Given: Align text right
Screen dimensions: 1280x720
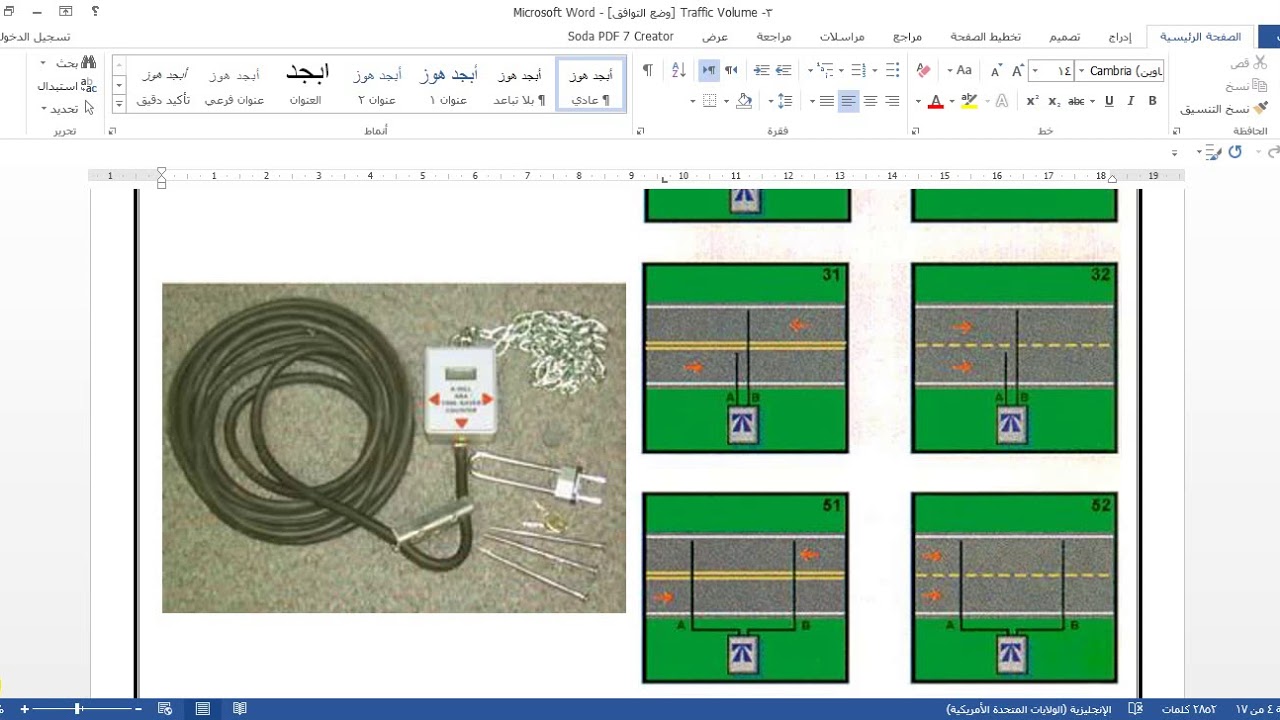Looking at the screenshot, I should [x=892, y=101].
